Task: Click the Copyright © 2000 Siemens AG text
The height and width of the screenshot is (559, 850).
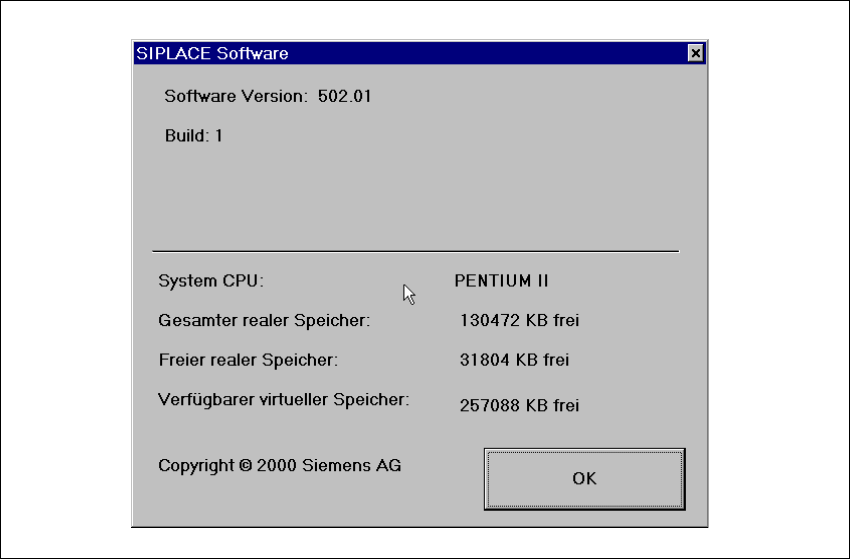Action: click(280, 466)
